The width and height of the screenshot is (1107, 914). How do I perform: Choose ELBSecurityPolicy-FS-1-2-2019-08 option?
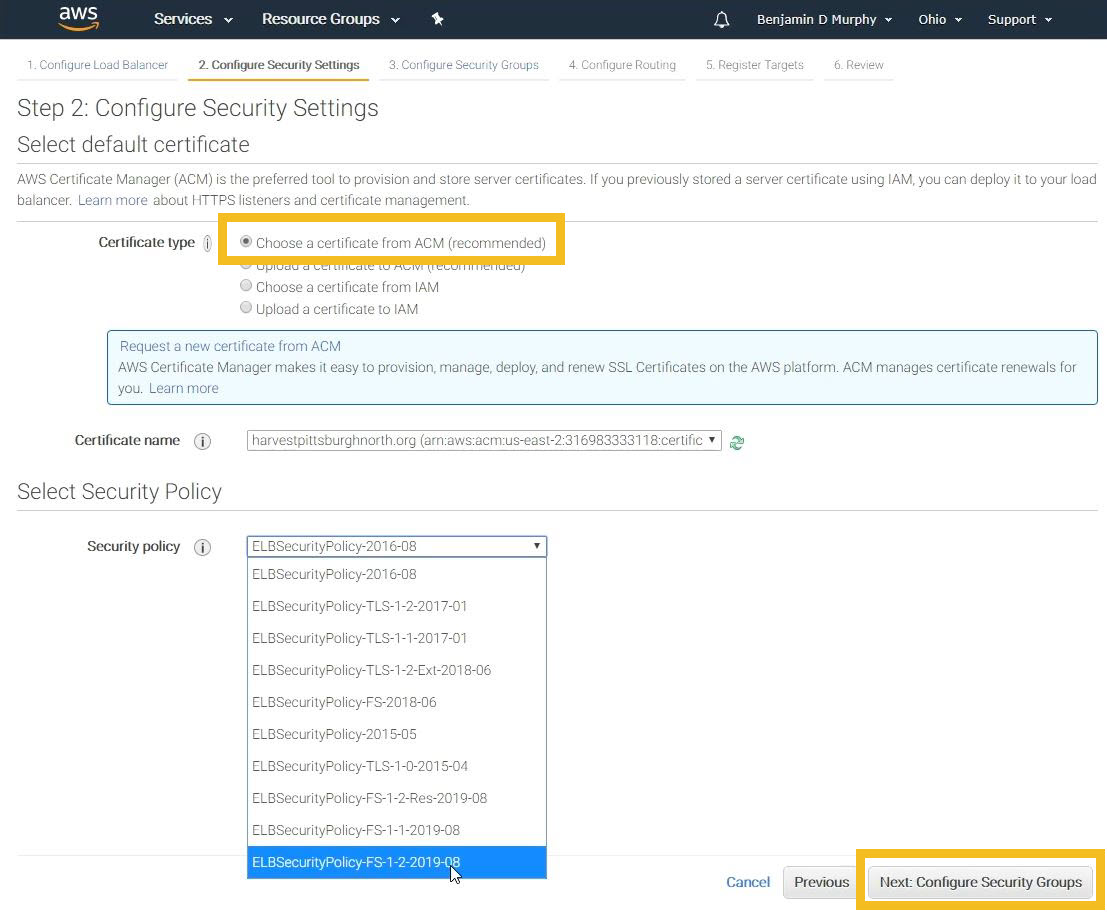[x=397, y=862]
